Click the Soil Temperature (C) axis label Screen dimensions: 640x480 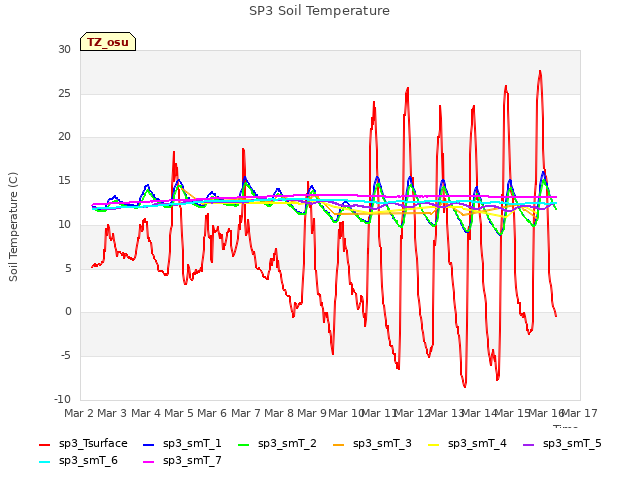[x=13, y=227]
